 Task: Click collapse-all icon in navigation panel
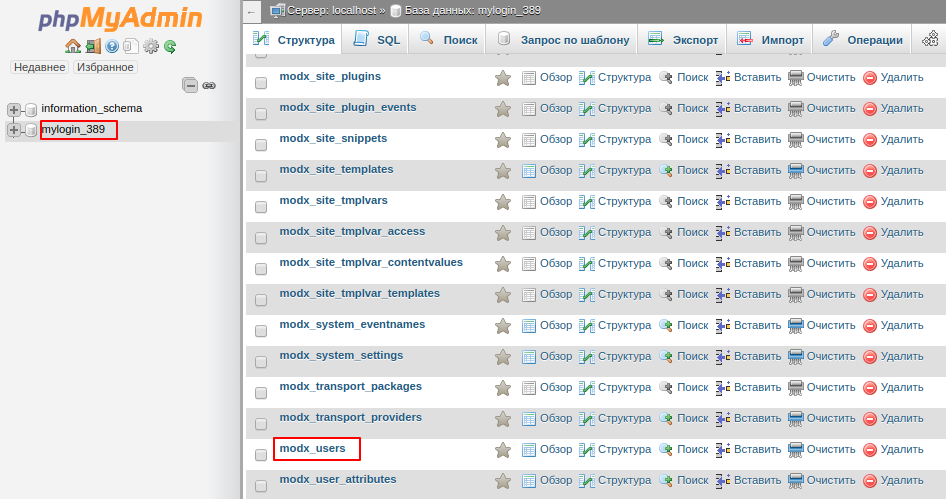[190, 86]
